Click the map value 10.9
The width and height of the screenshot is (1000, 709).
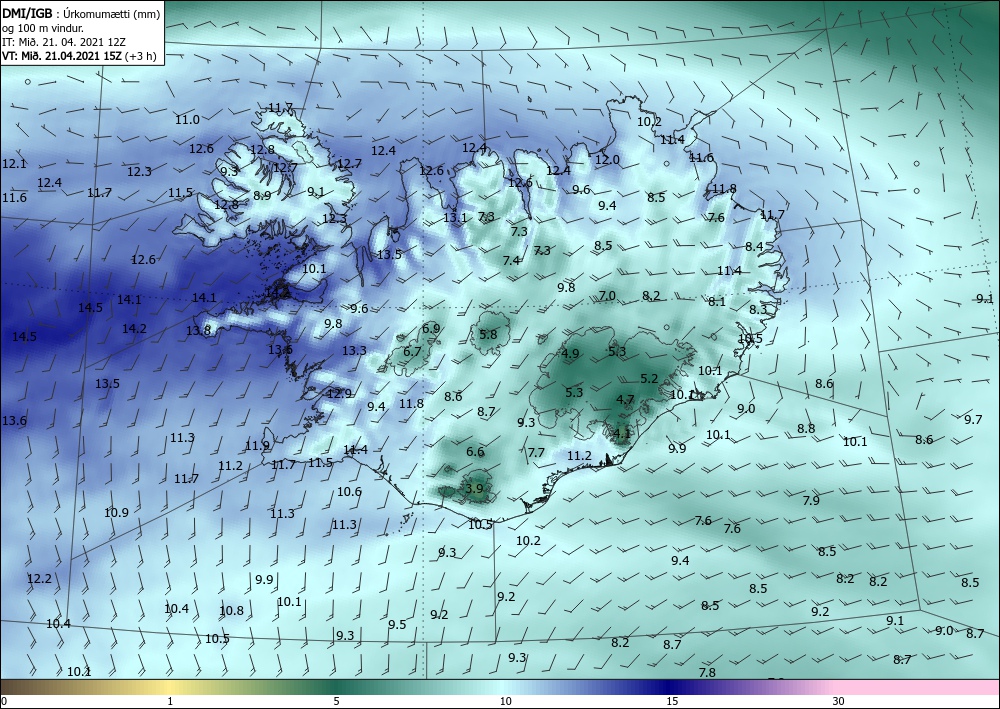117,512
